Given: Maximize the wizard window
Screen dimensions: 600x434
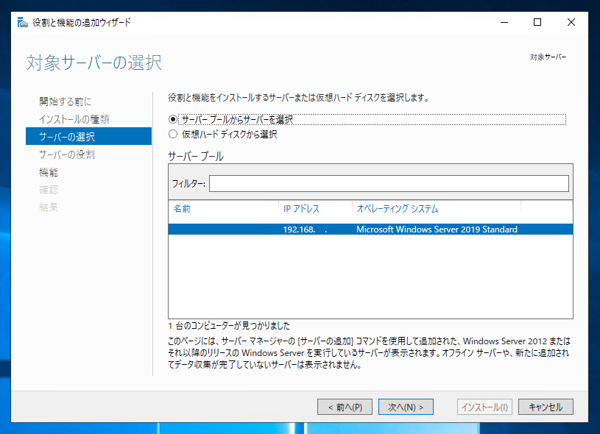Looking at the screenshot, I should pyautogui.click(x=537, y=23).
